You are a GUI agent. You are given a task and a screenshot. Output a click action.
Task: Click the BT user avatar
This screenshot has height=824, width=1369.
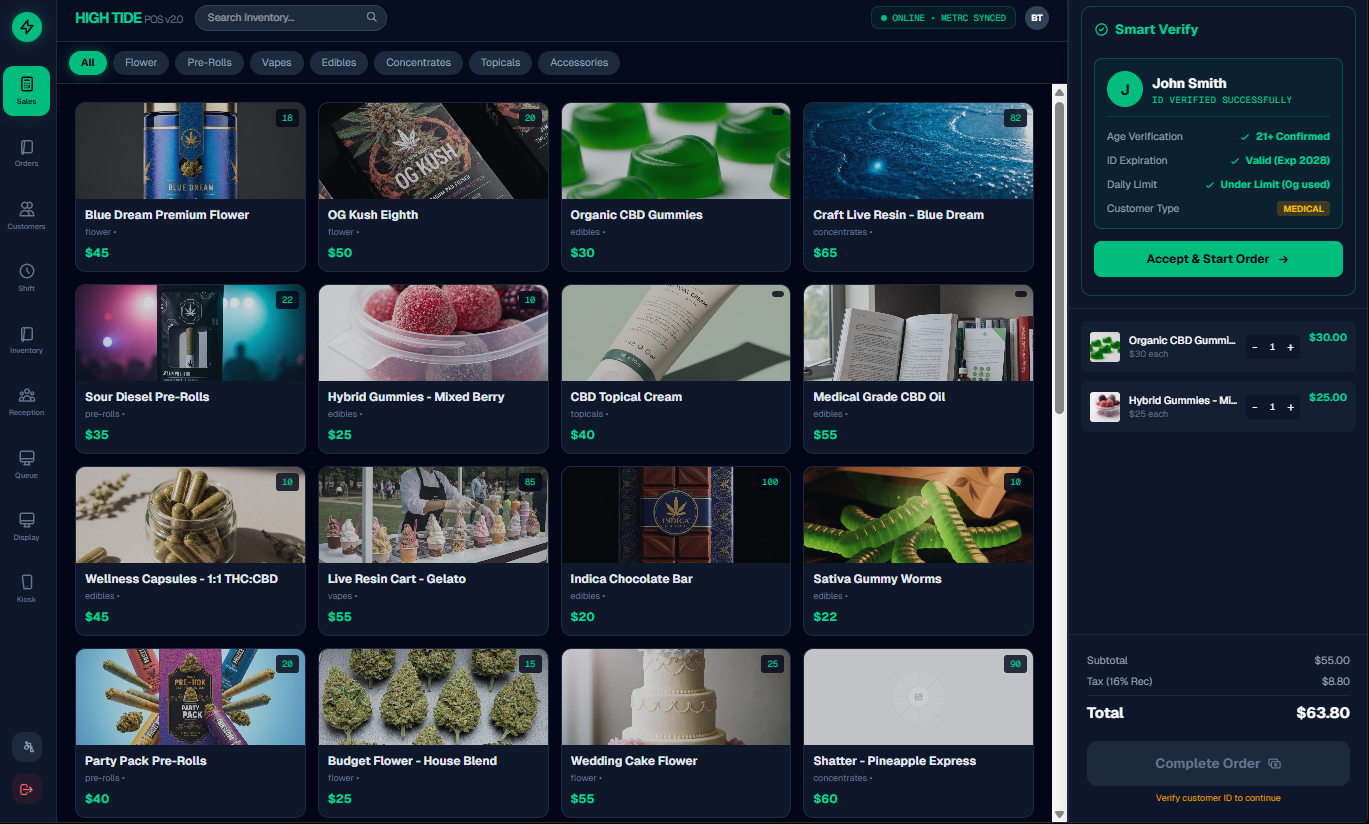pos(1037,17)
